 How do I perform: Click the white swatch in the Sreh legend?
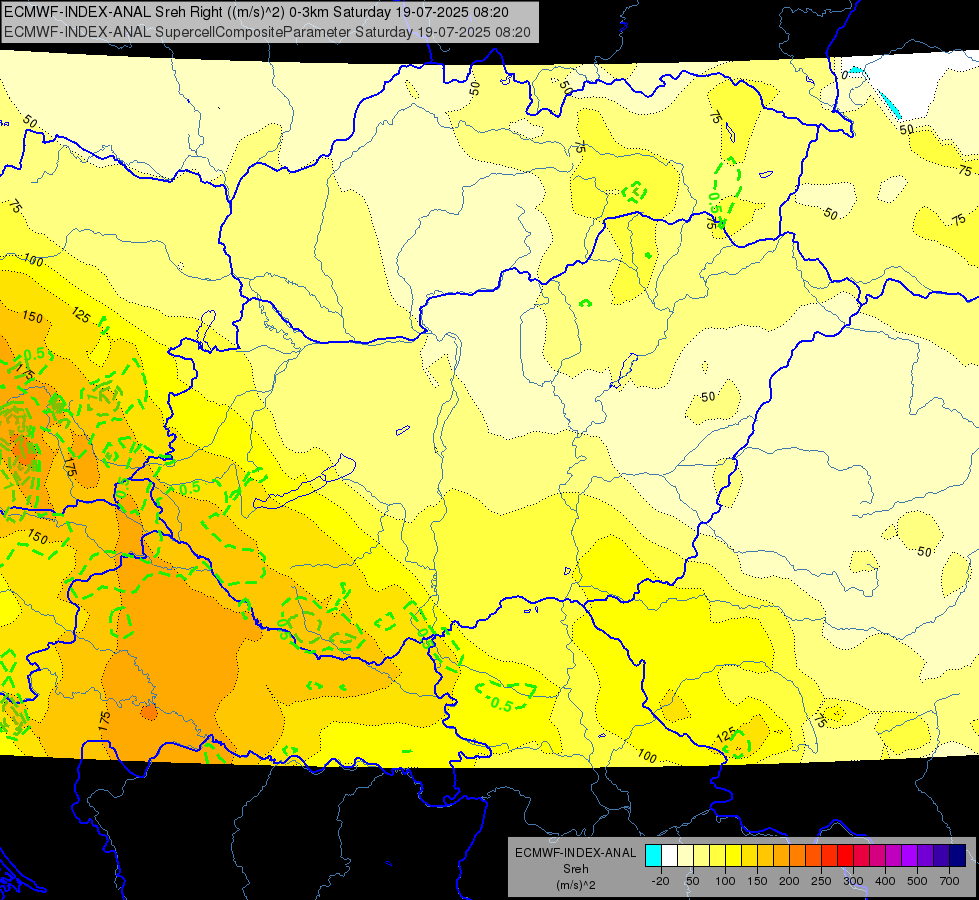point(669,855)
